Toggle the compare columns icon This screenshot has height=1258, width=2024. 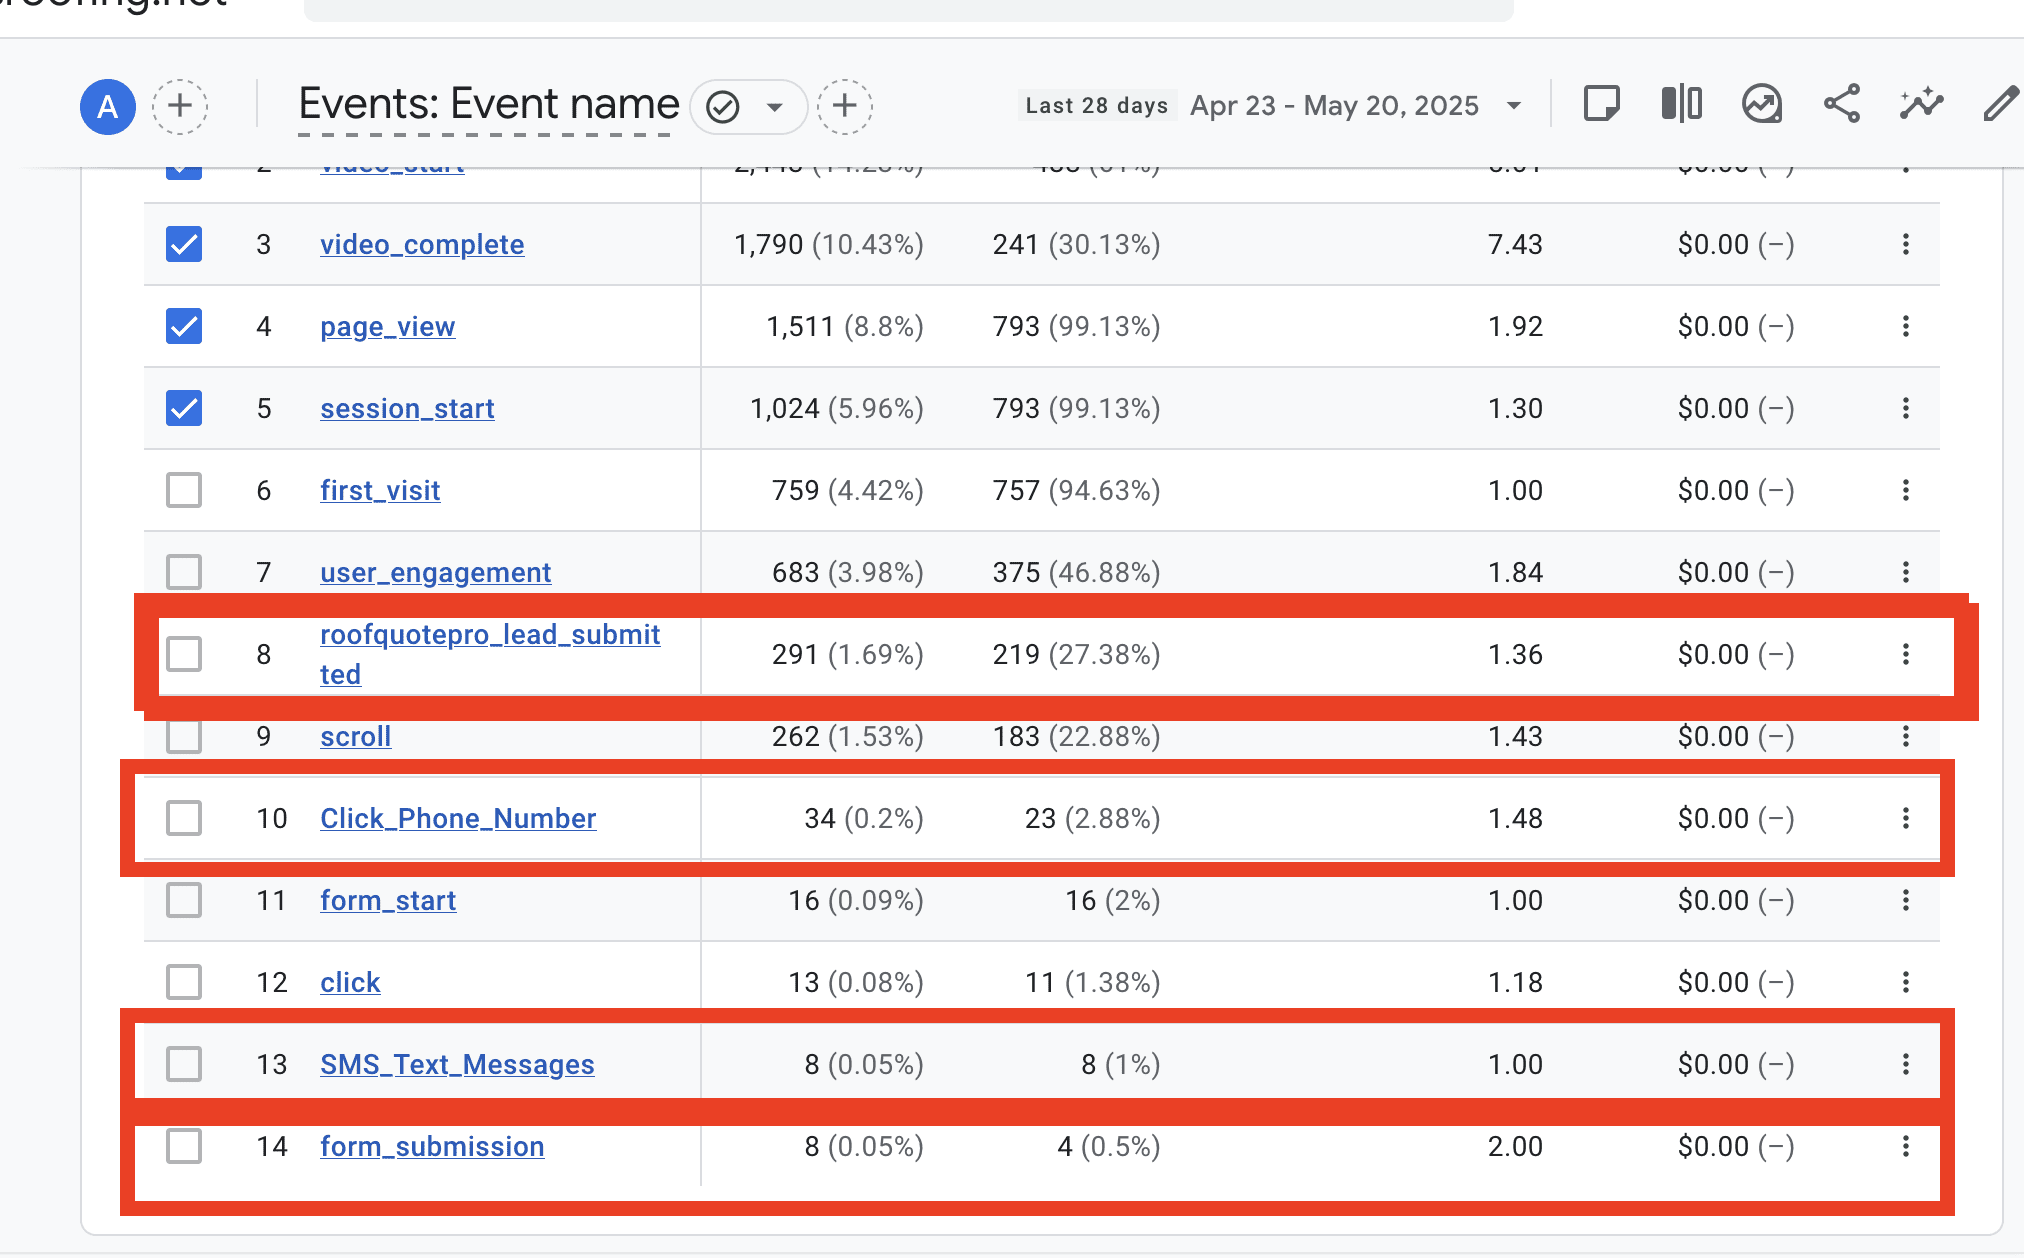(1682, 104)
